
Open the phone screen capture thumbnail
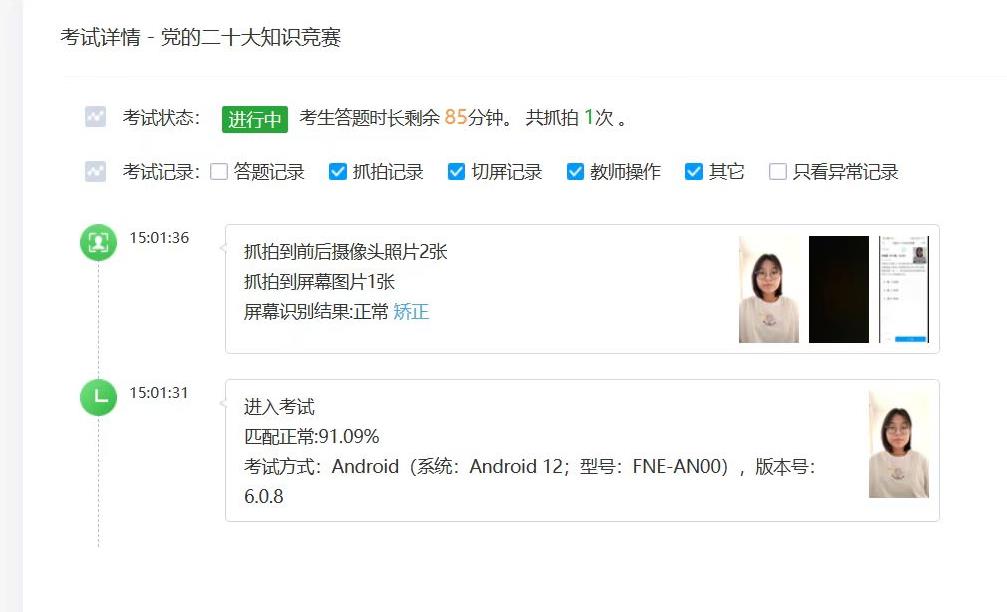[x=904, y=289]
